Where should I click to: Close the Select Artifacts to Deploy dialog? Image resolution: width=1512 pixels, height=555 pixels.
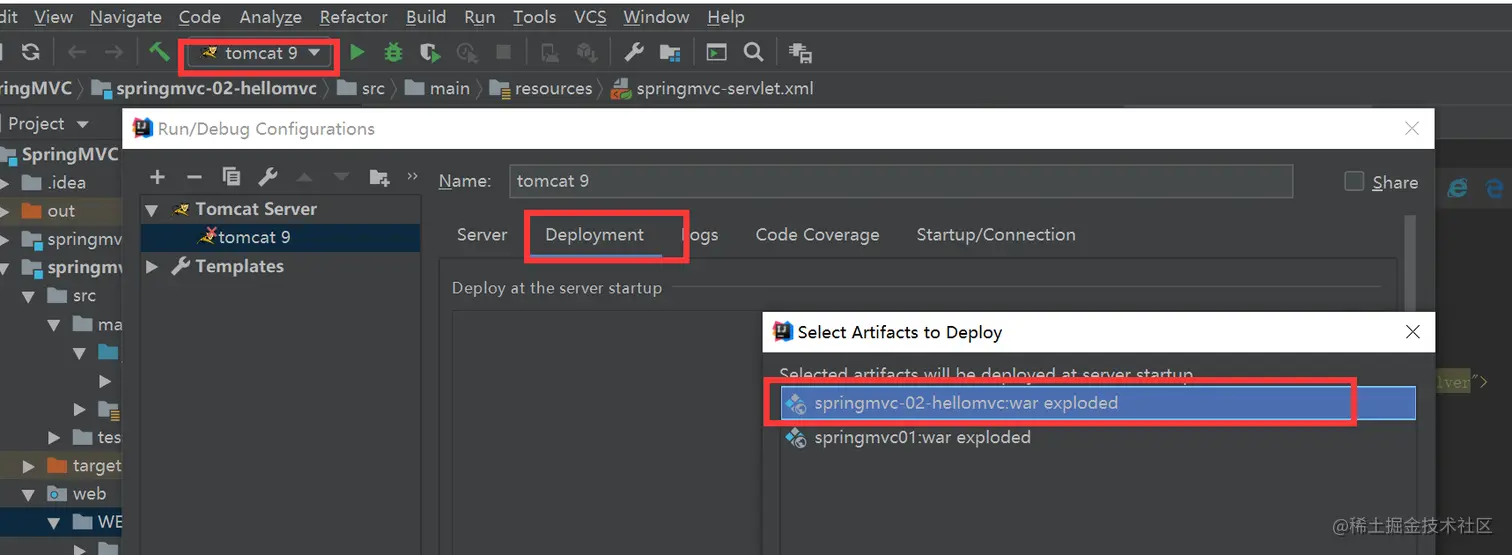[1412, 332]
